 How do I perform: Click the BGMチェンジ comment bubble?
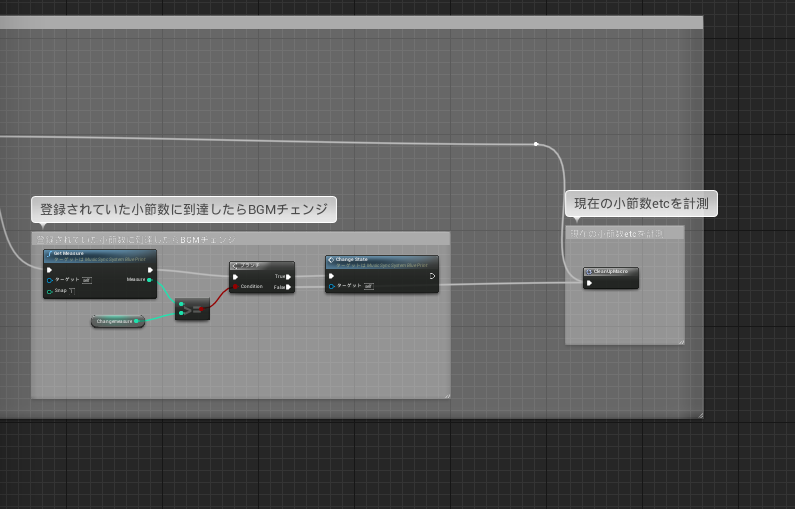[184, 209]
